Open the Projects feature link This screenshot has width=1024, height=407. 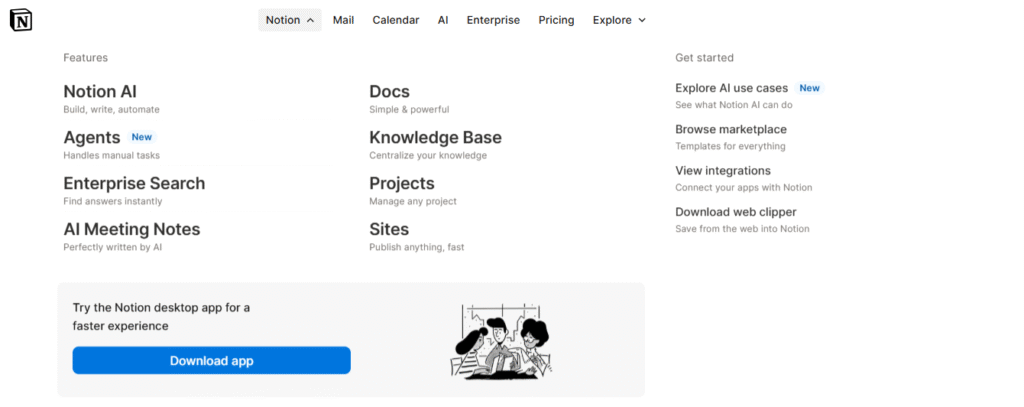pos(401,184)
